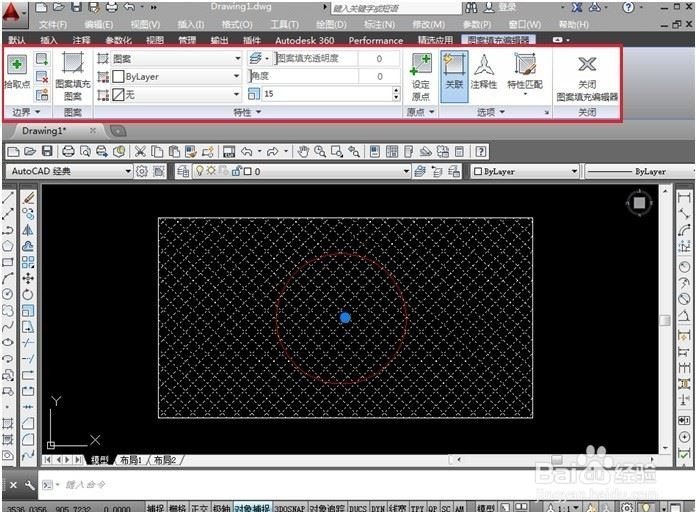
Task: Click the Cut scissors icon in standard toolbar
Action: [140, 151]
